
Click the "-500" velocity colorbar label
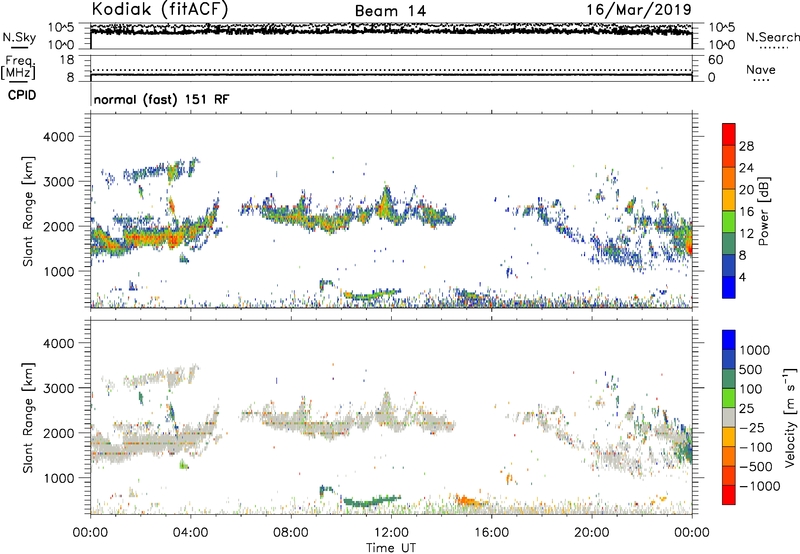pos(756,467)
